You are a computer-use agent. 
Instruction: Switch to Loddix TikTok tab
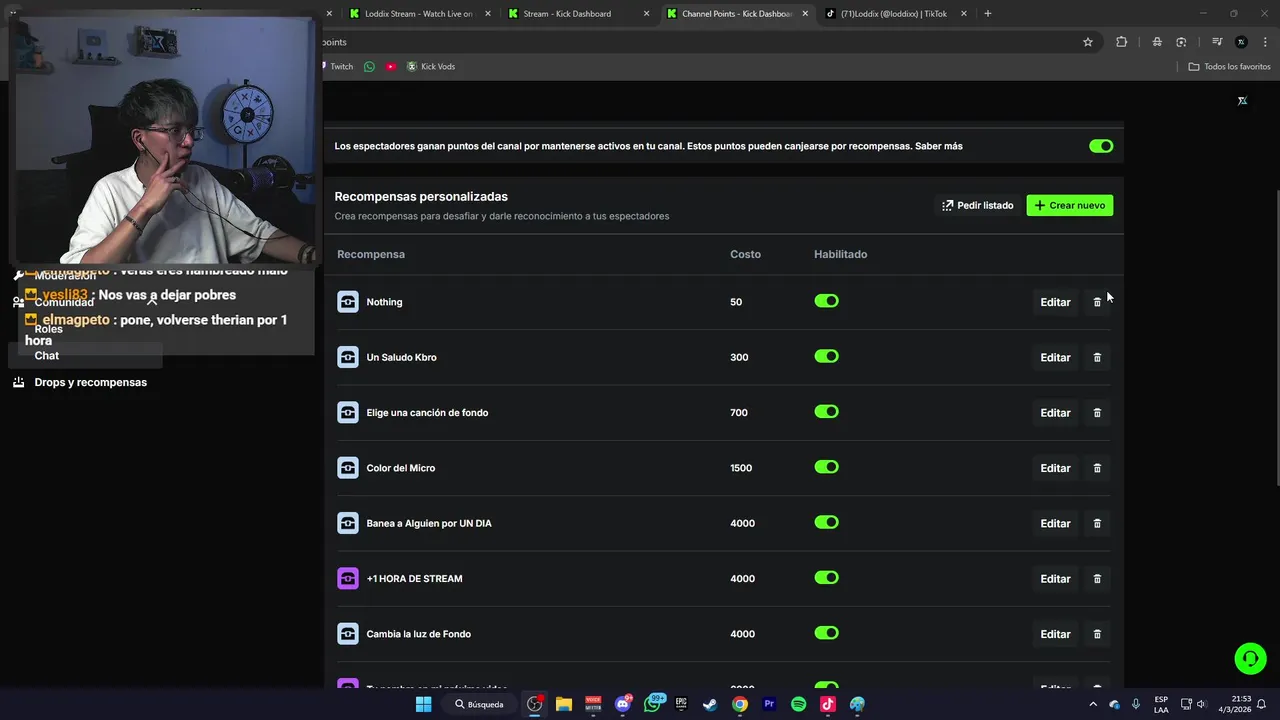pyautogui.click(x=896, y=14)
